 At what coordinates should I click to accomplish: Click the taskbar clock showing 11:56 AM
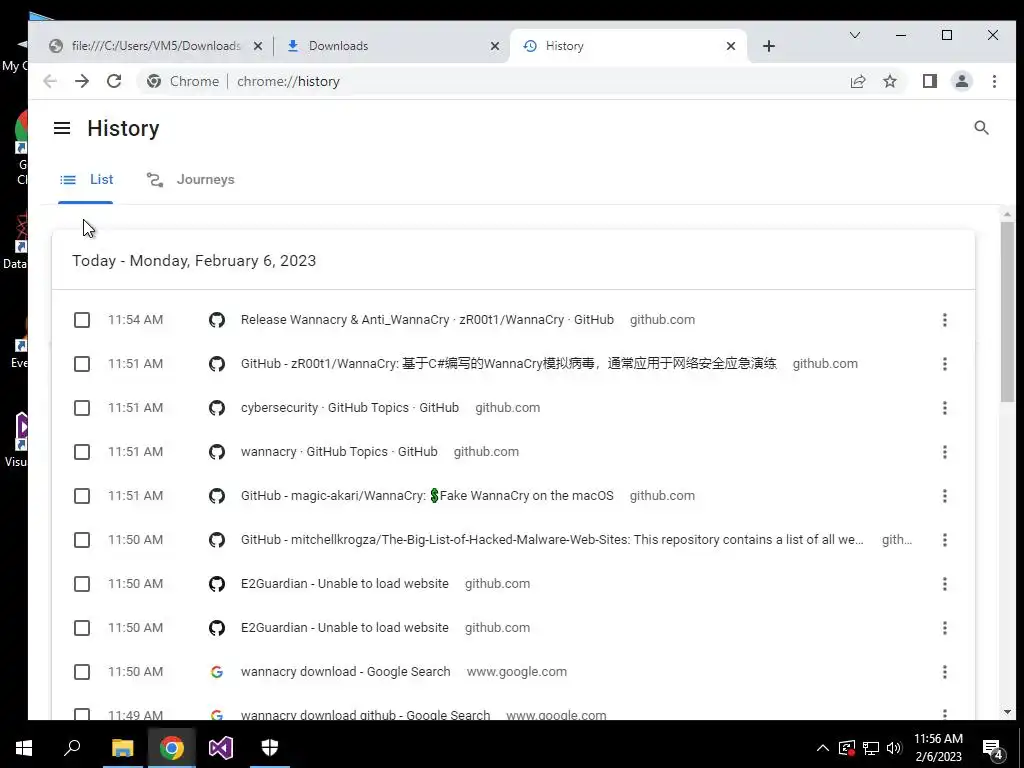tap(938, 748)
